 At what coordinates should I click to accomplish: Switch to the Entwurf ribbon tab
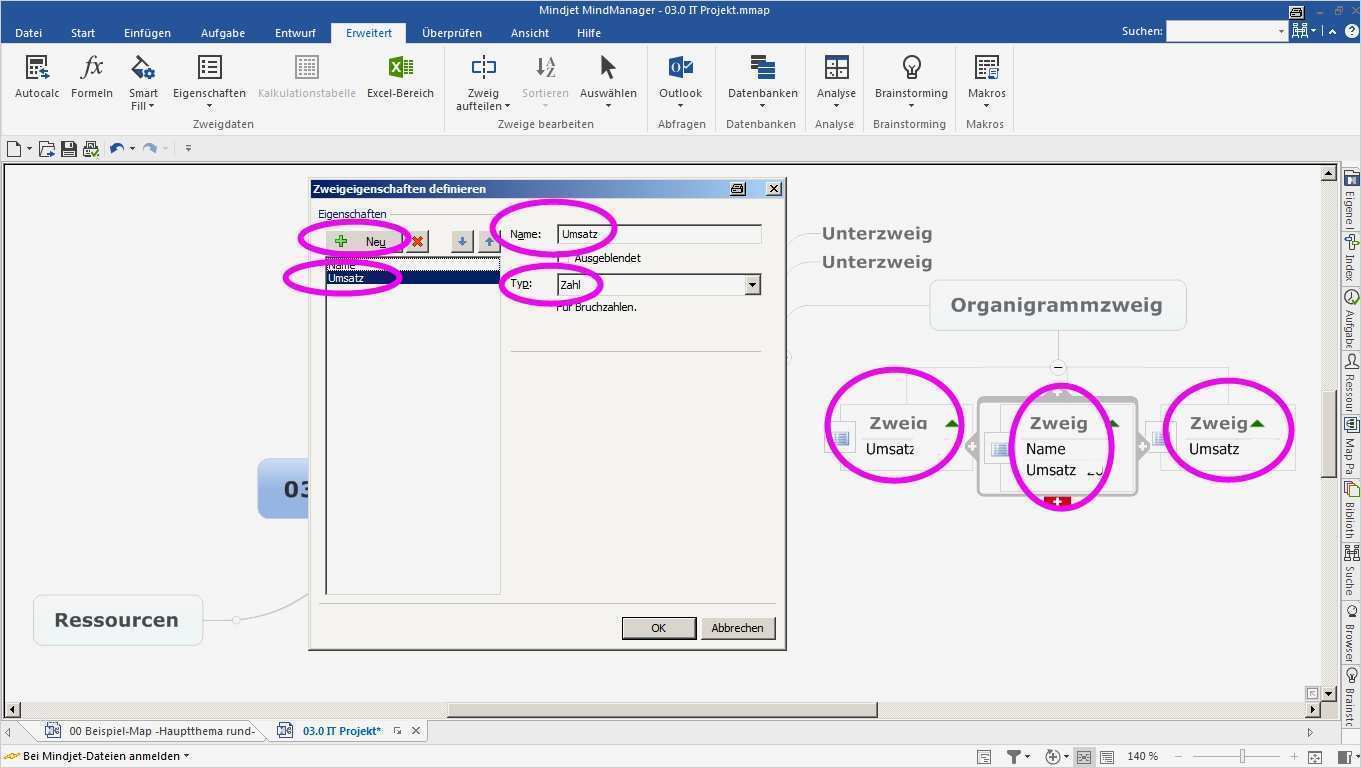[295, 33]
